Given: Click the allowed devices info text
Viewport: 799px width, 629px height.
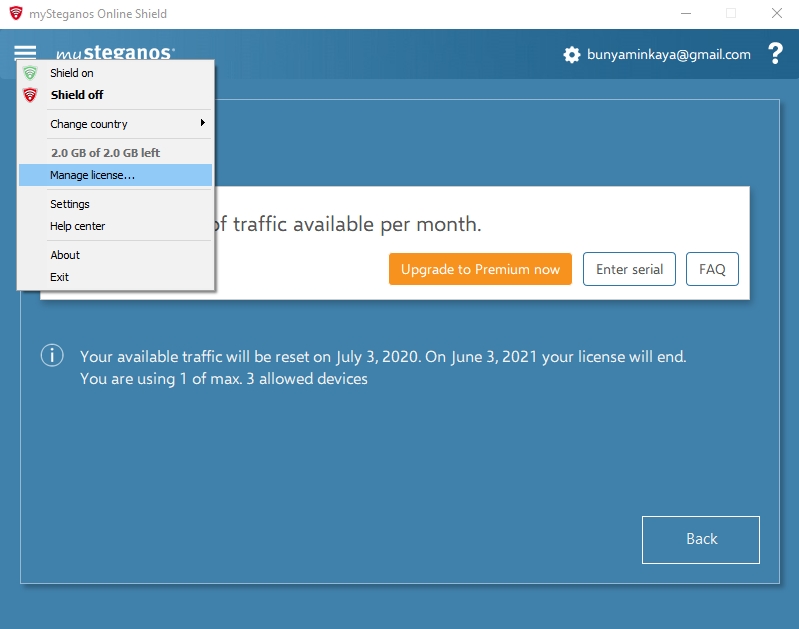Looking at the screenshot, I should [224, 379].
